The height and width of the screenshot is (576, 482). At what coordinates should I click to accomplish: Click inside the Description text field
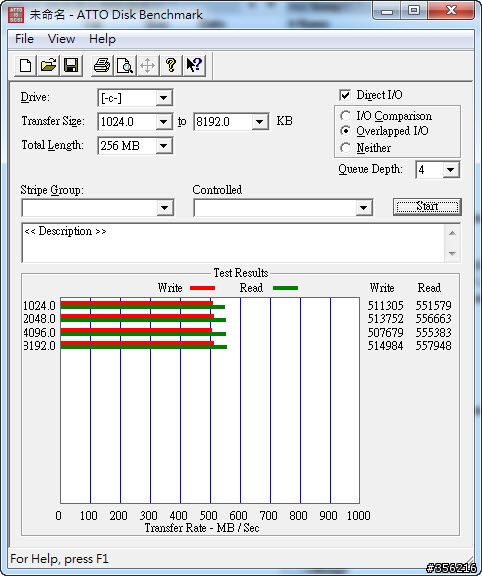(233, 243)
